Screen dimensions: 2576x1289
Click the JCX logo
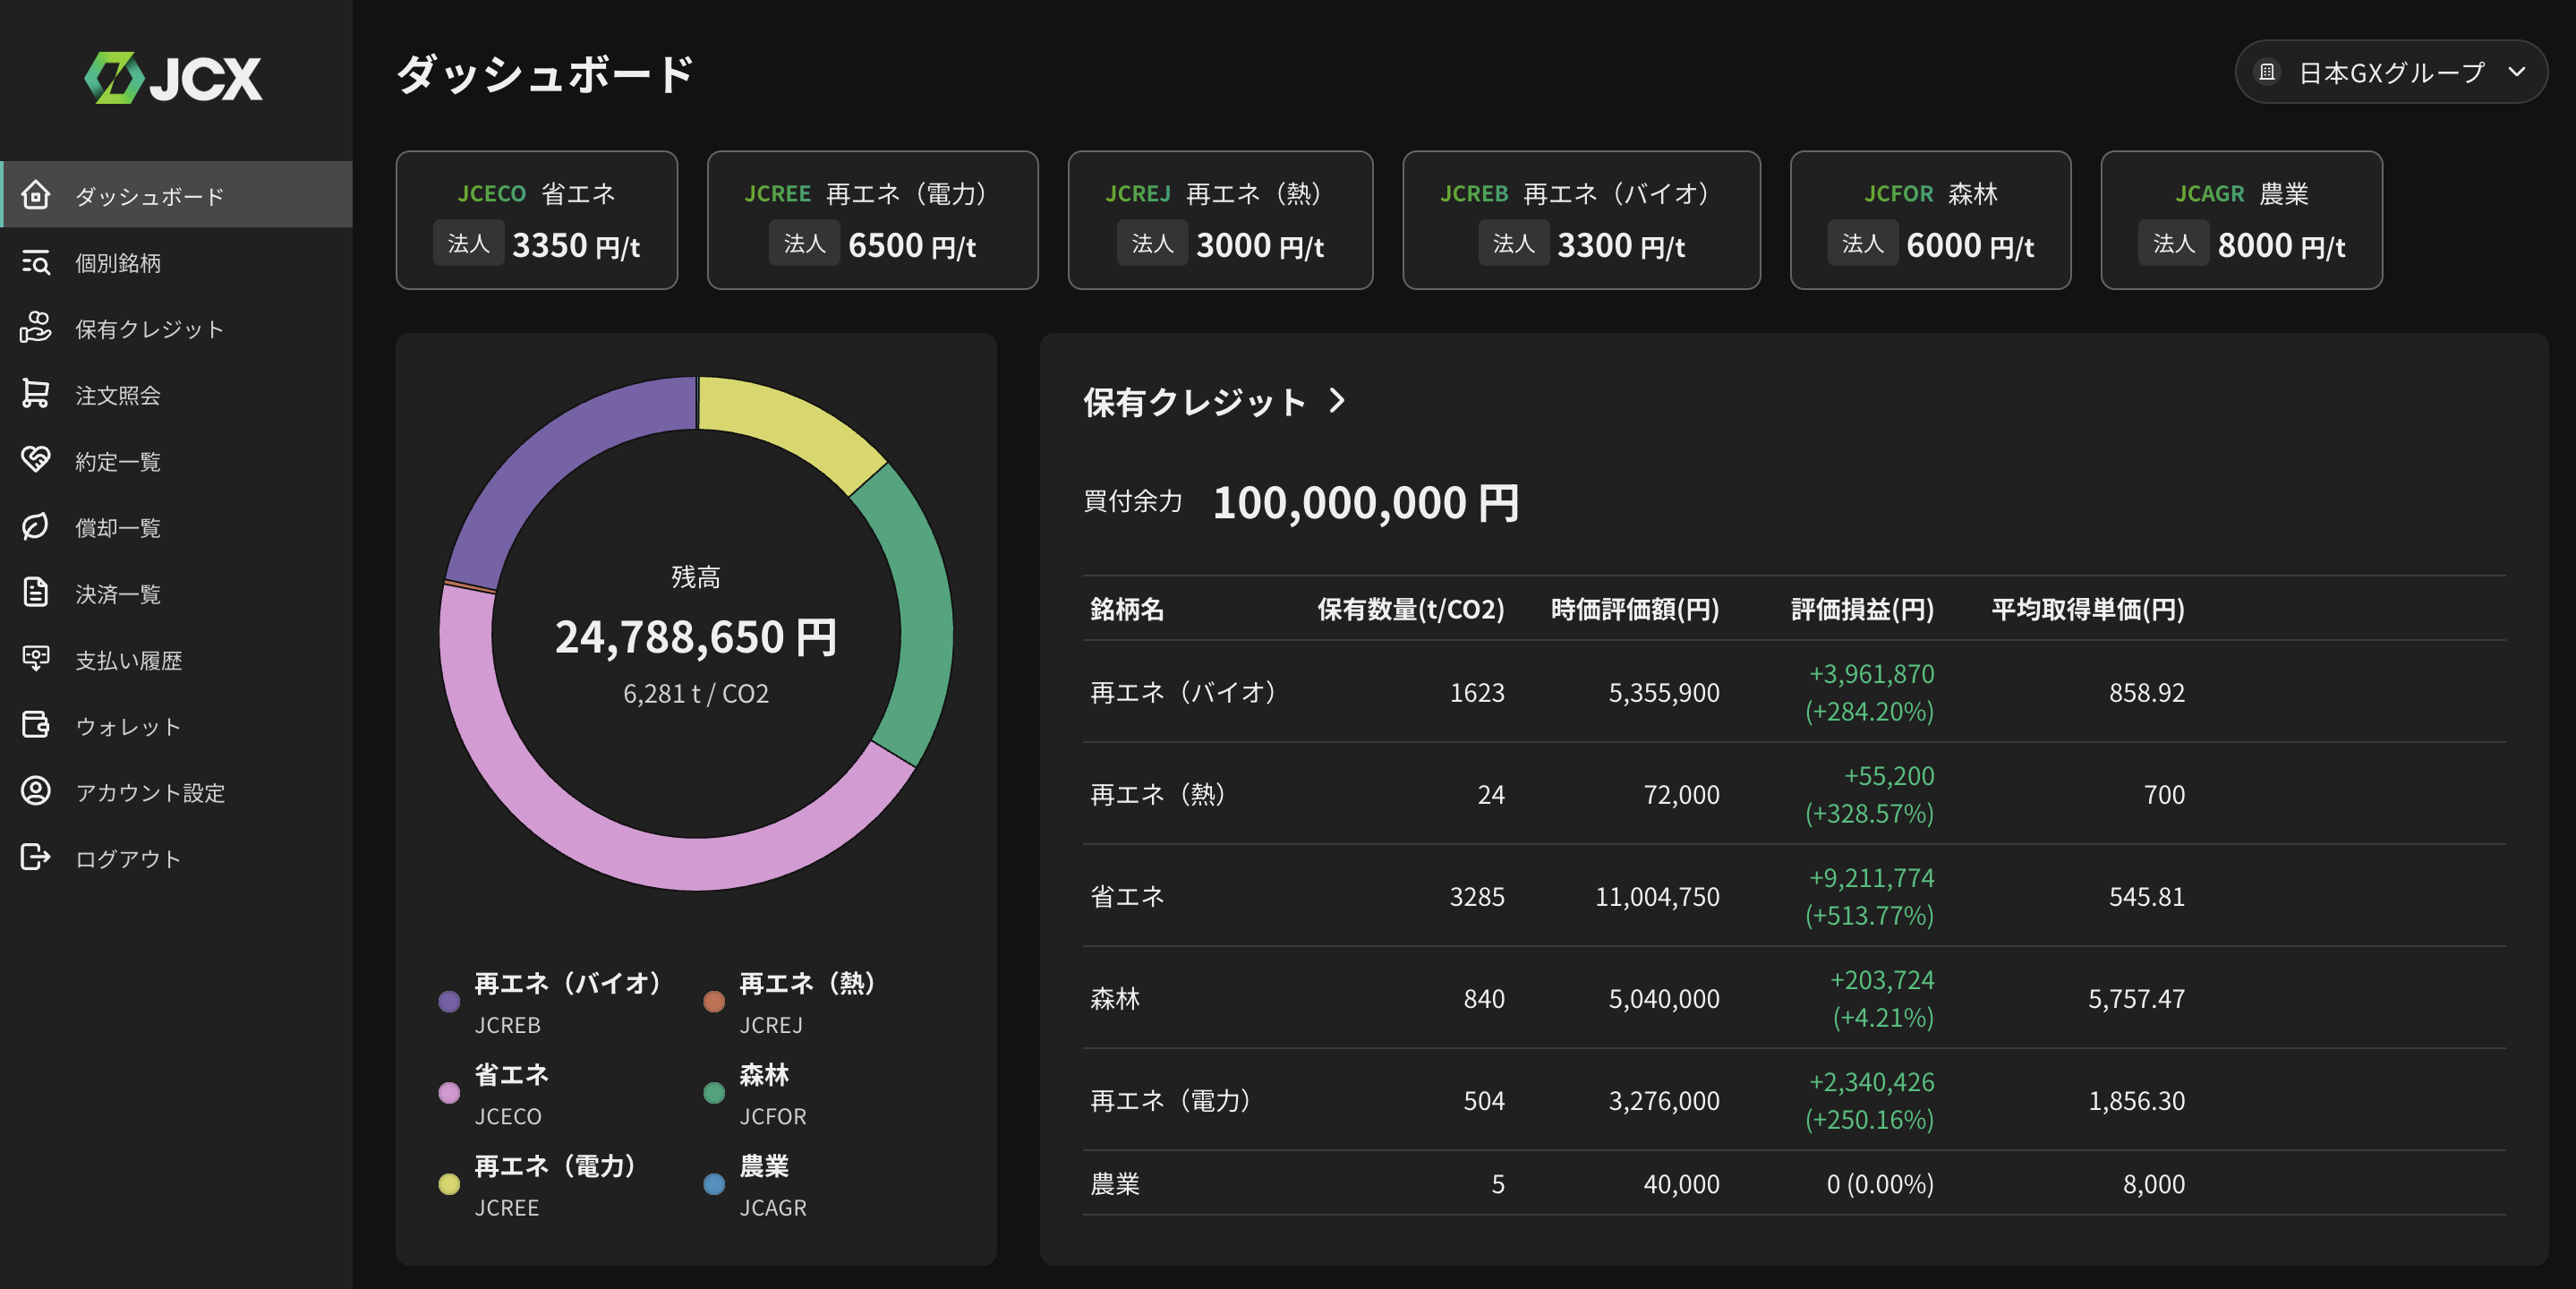pyautogui.click(x=174, y=78)
